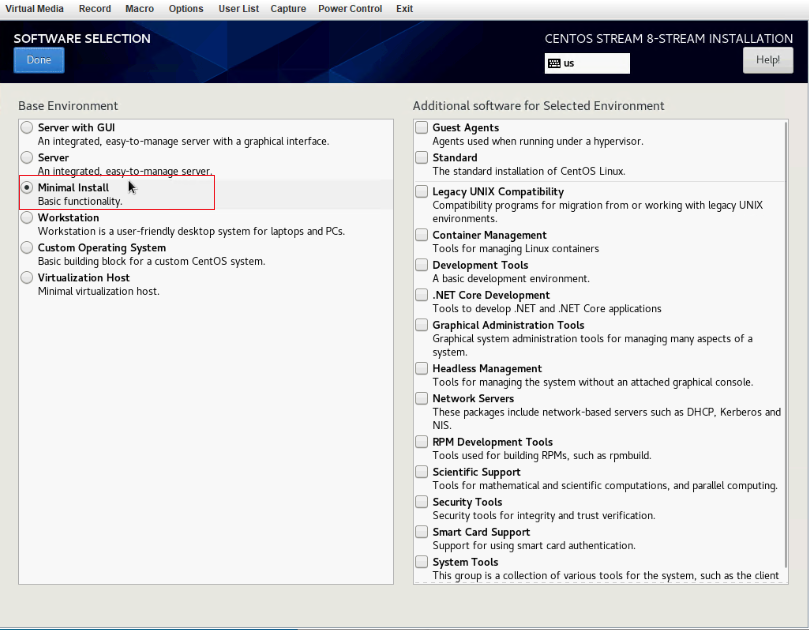
Task: Tick the Headless Management checkbox
Action: 422,368
